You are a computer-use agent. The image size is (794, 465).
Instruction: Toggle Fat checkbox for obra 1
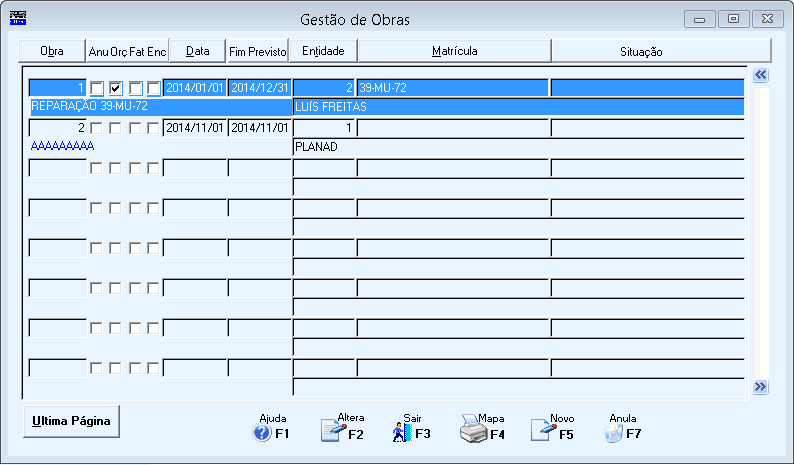tap(135, 88)
